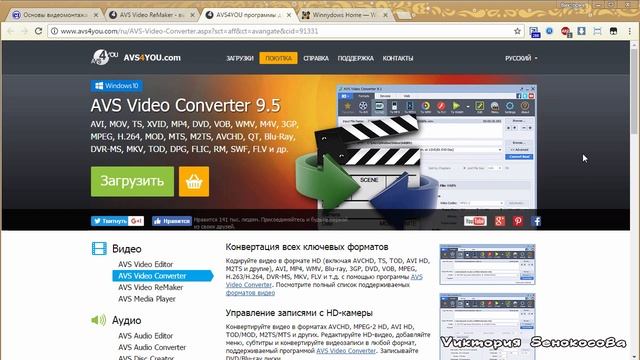The image size is (640, 360).
Task: Click the AVS Video Converter 9.5 heading
Action: (x=186, y=105)
